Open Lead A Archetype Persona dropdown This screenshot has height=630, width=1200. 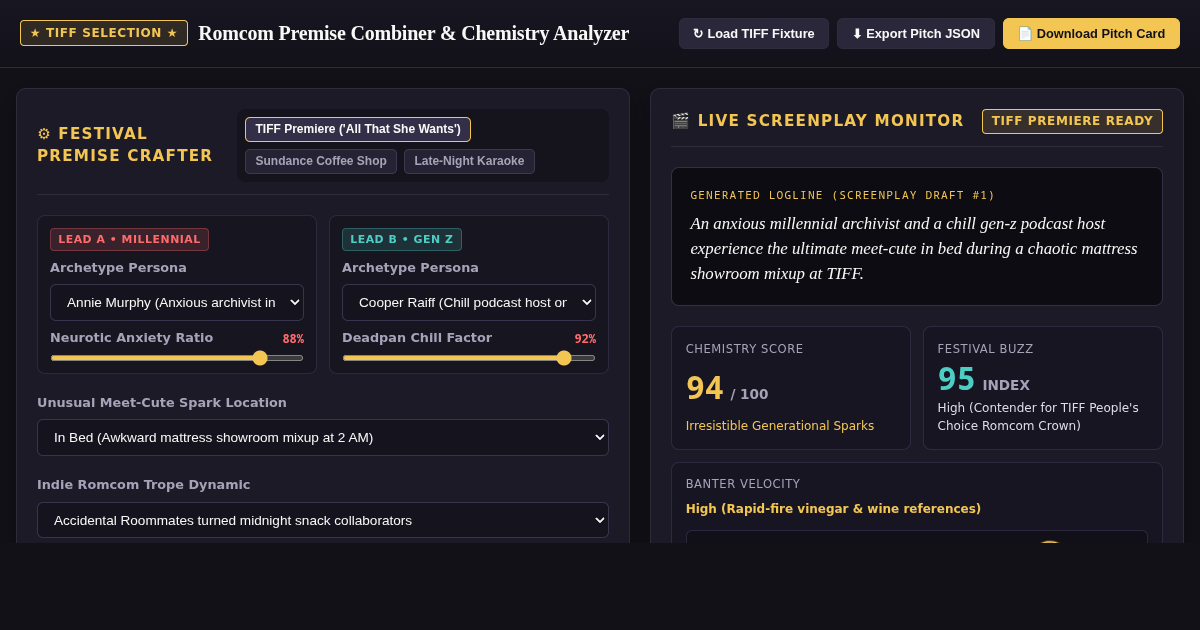click(x=177, y=302)
